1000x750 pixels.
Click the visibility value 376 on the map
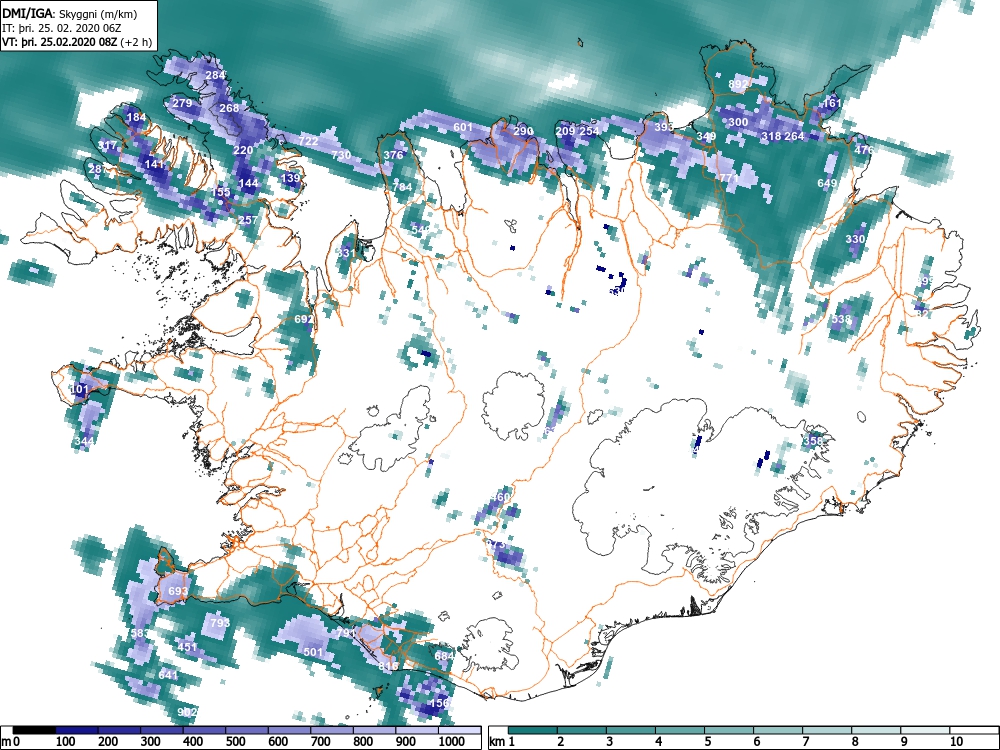point(393,155)
